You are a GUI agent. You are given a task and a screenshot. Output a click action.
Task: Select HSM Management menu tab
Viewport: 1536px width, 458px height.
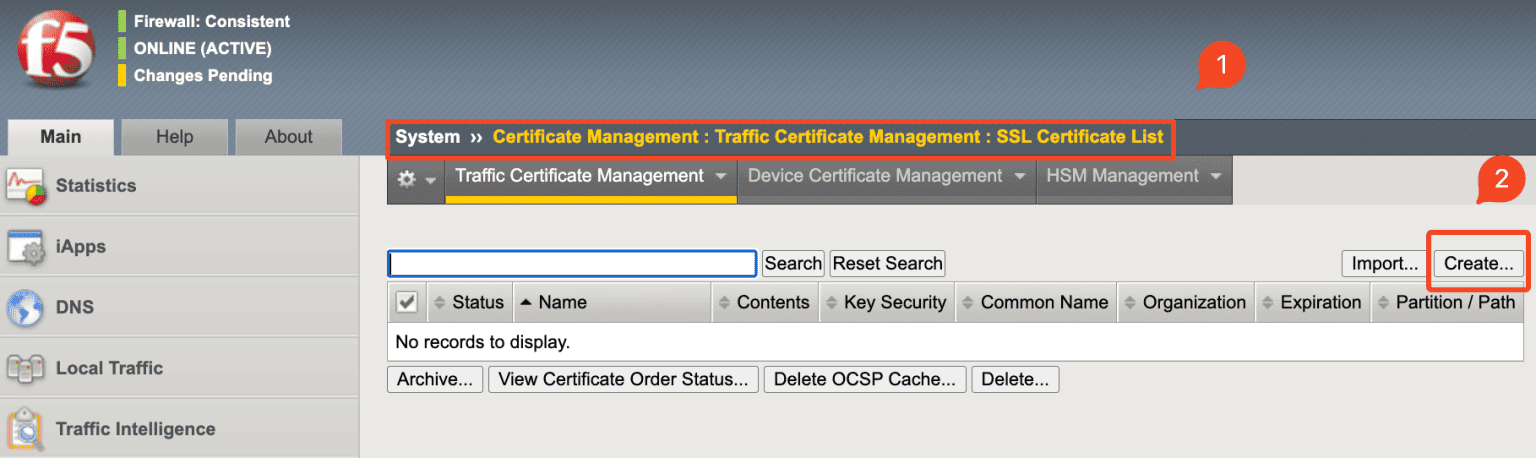(x=1134, y=178)
